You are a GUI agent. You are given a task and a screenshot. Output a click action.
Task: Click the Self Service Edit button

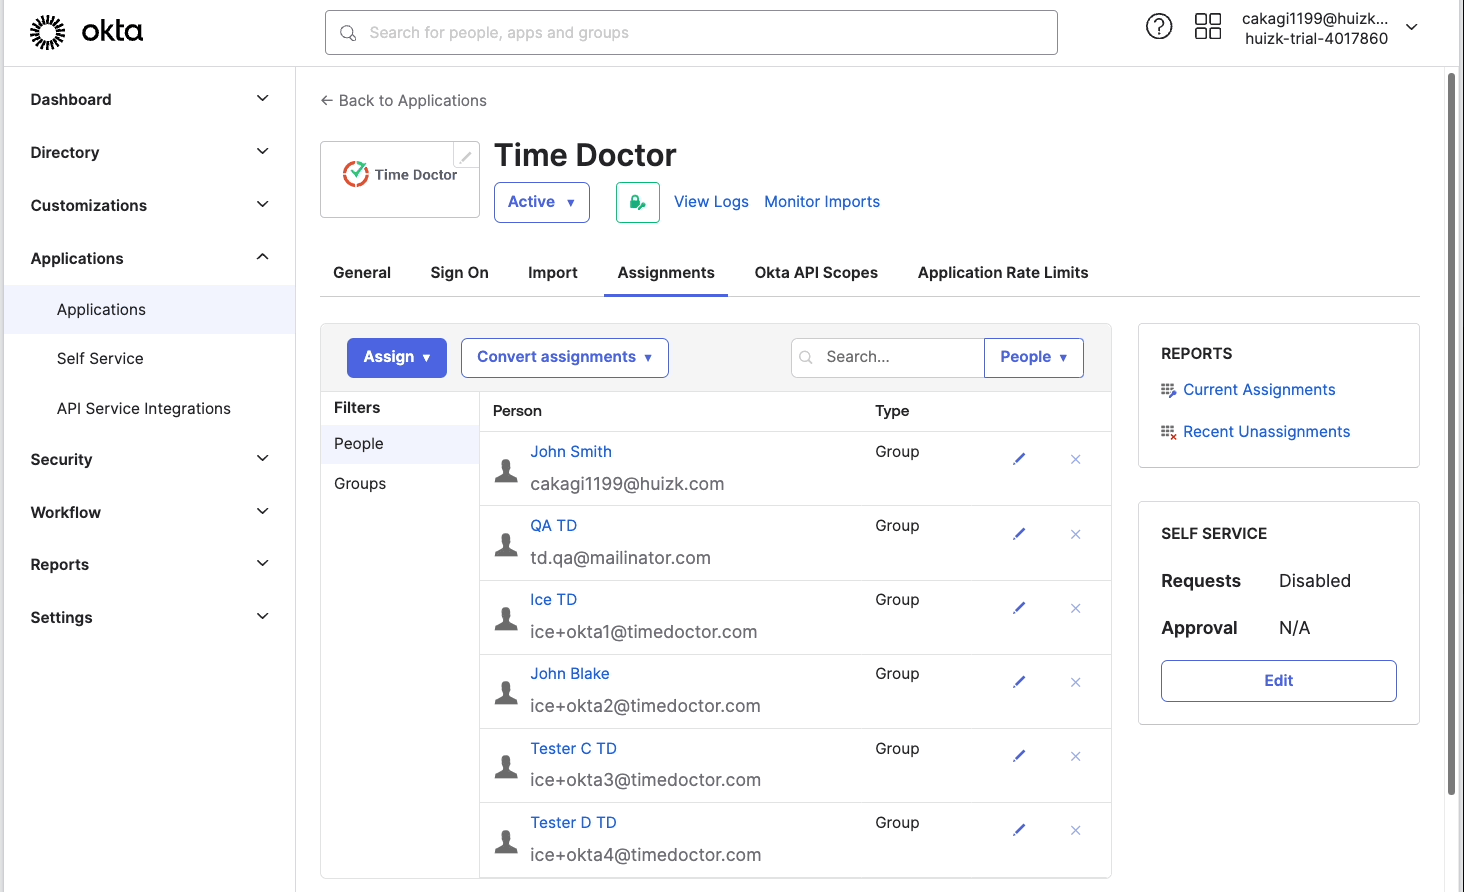coord(1278,681)
